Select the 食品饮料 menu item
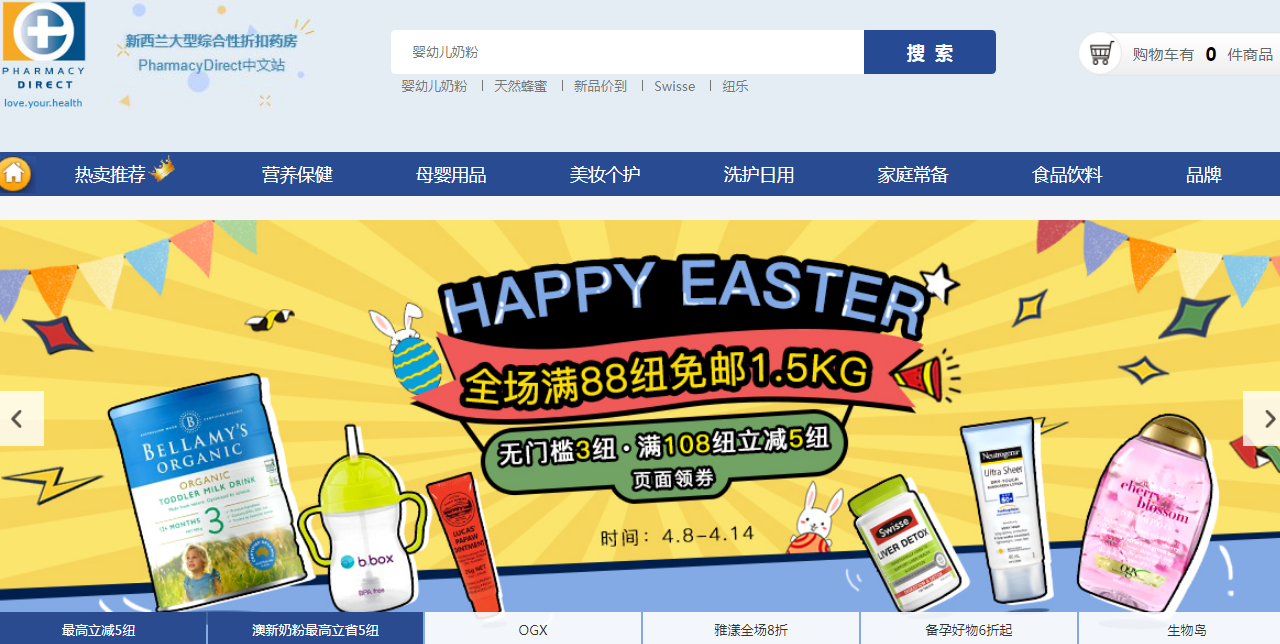The image size is (1280, 644). pyautogui.click(x=1067, y=175)
